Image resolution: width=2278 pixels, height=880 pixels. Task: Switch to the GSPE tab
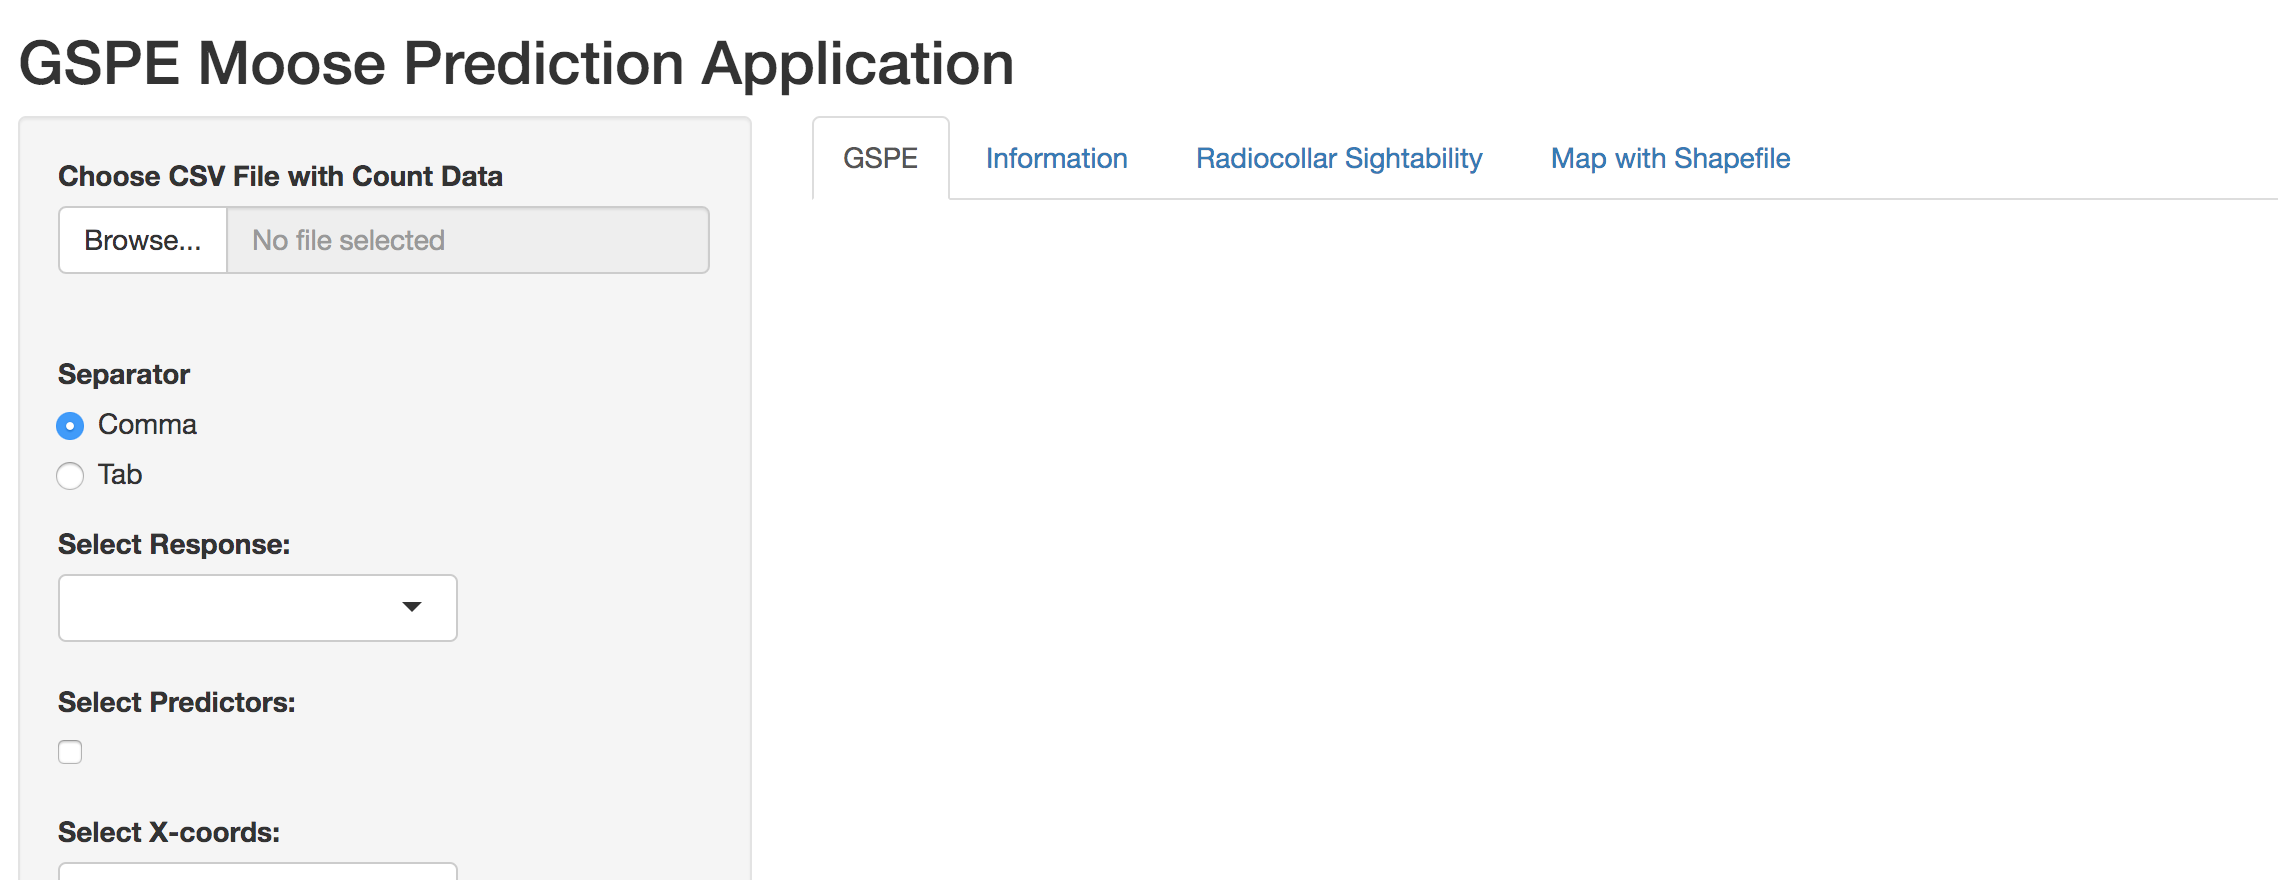tap(880, 158)
